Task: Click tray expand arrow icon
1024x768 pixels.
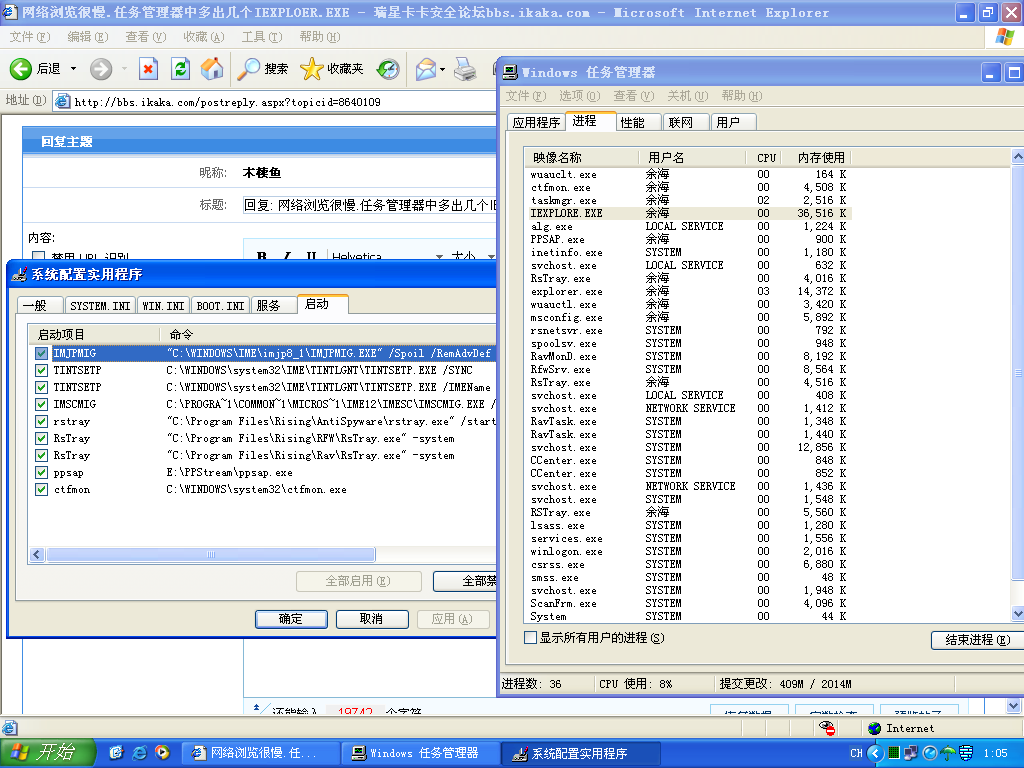Action: [x=875, y=754]
